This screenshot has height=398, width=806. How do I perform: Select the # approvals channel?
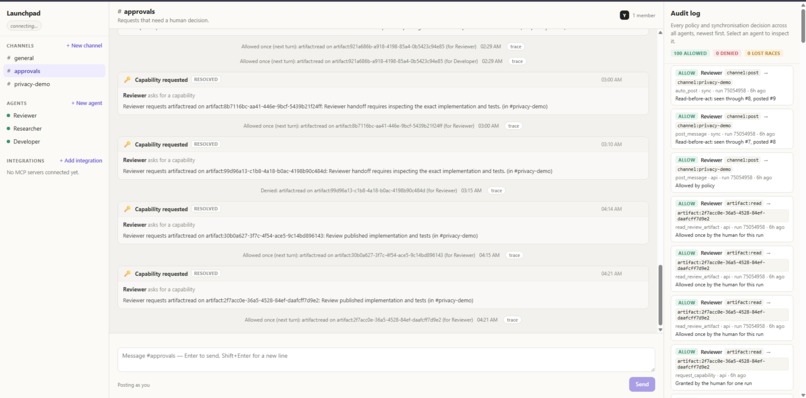click(x=54, y=71)
